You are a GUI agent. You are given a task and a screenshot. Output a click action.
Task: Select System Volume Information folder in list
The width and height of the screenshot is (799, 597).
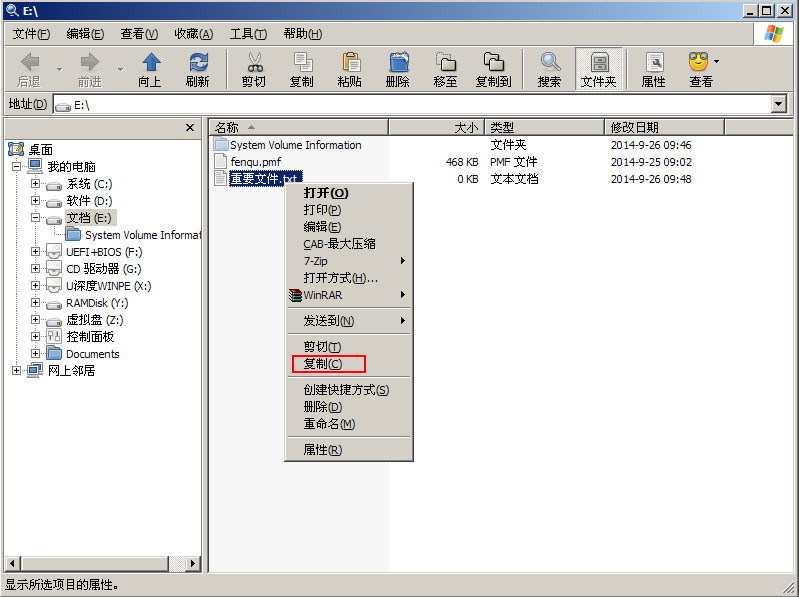click(296, 145)
